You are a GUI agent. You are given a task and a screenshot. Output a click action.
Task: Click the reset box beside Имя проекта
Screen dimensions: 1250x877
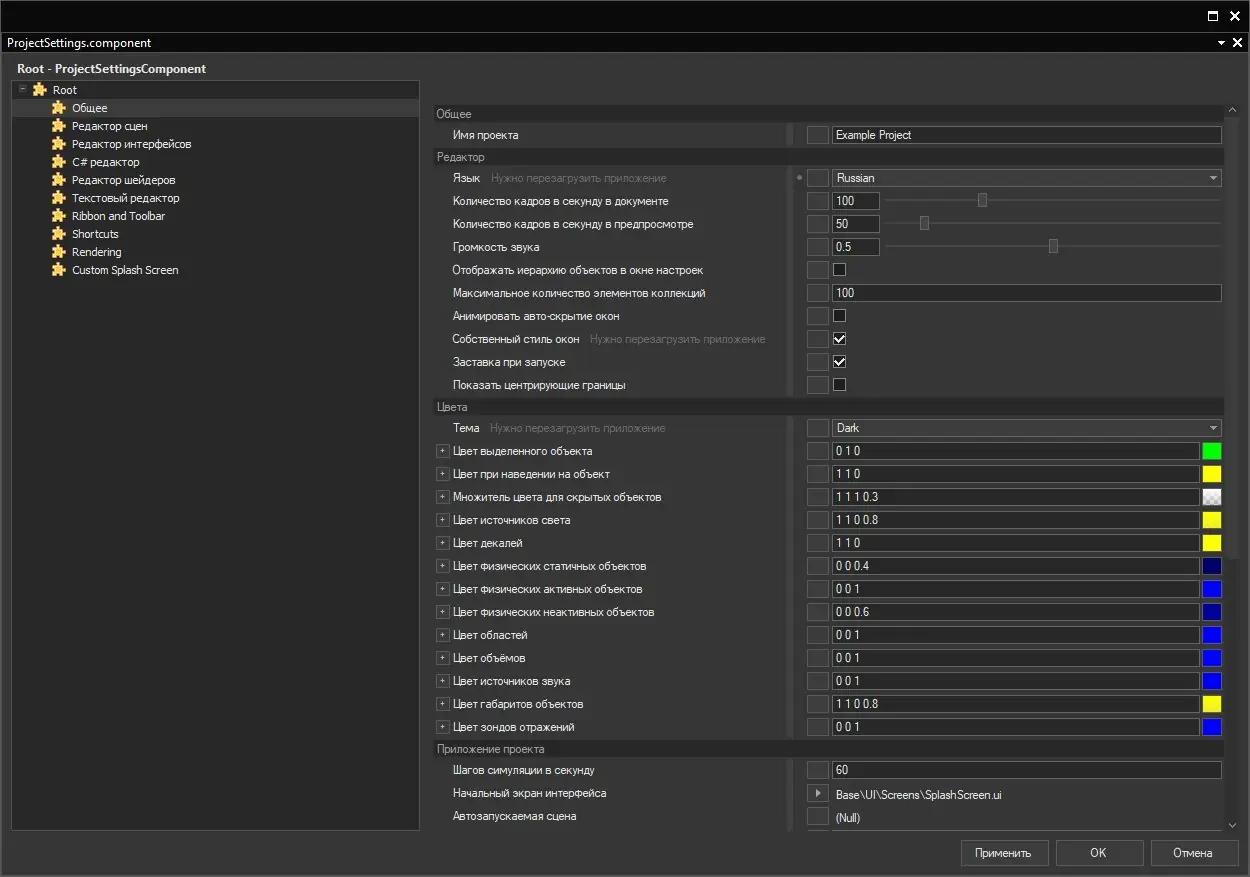click(818, 135)
